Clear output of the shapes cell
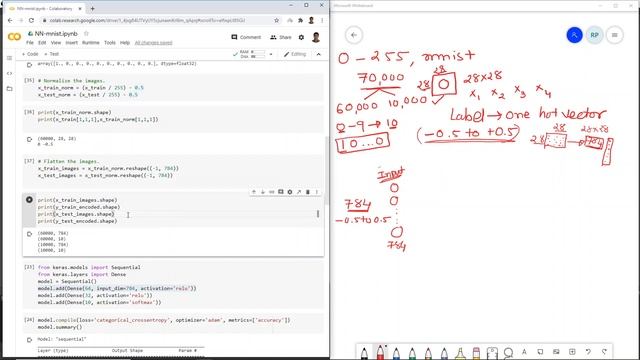 pyautogui.click(x=29, y=234)
